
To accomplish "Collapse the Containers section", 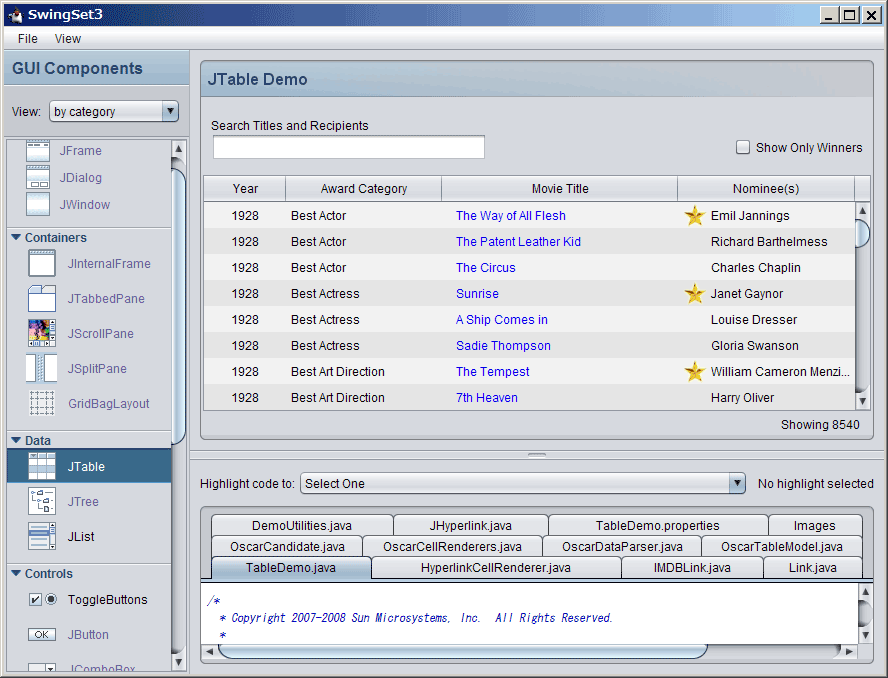I will click(x=16, y=237).
